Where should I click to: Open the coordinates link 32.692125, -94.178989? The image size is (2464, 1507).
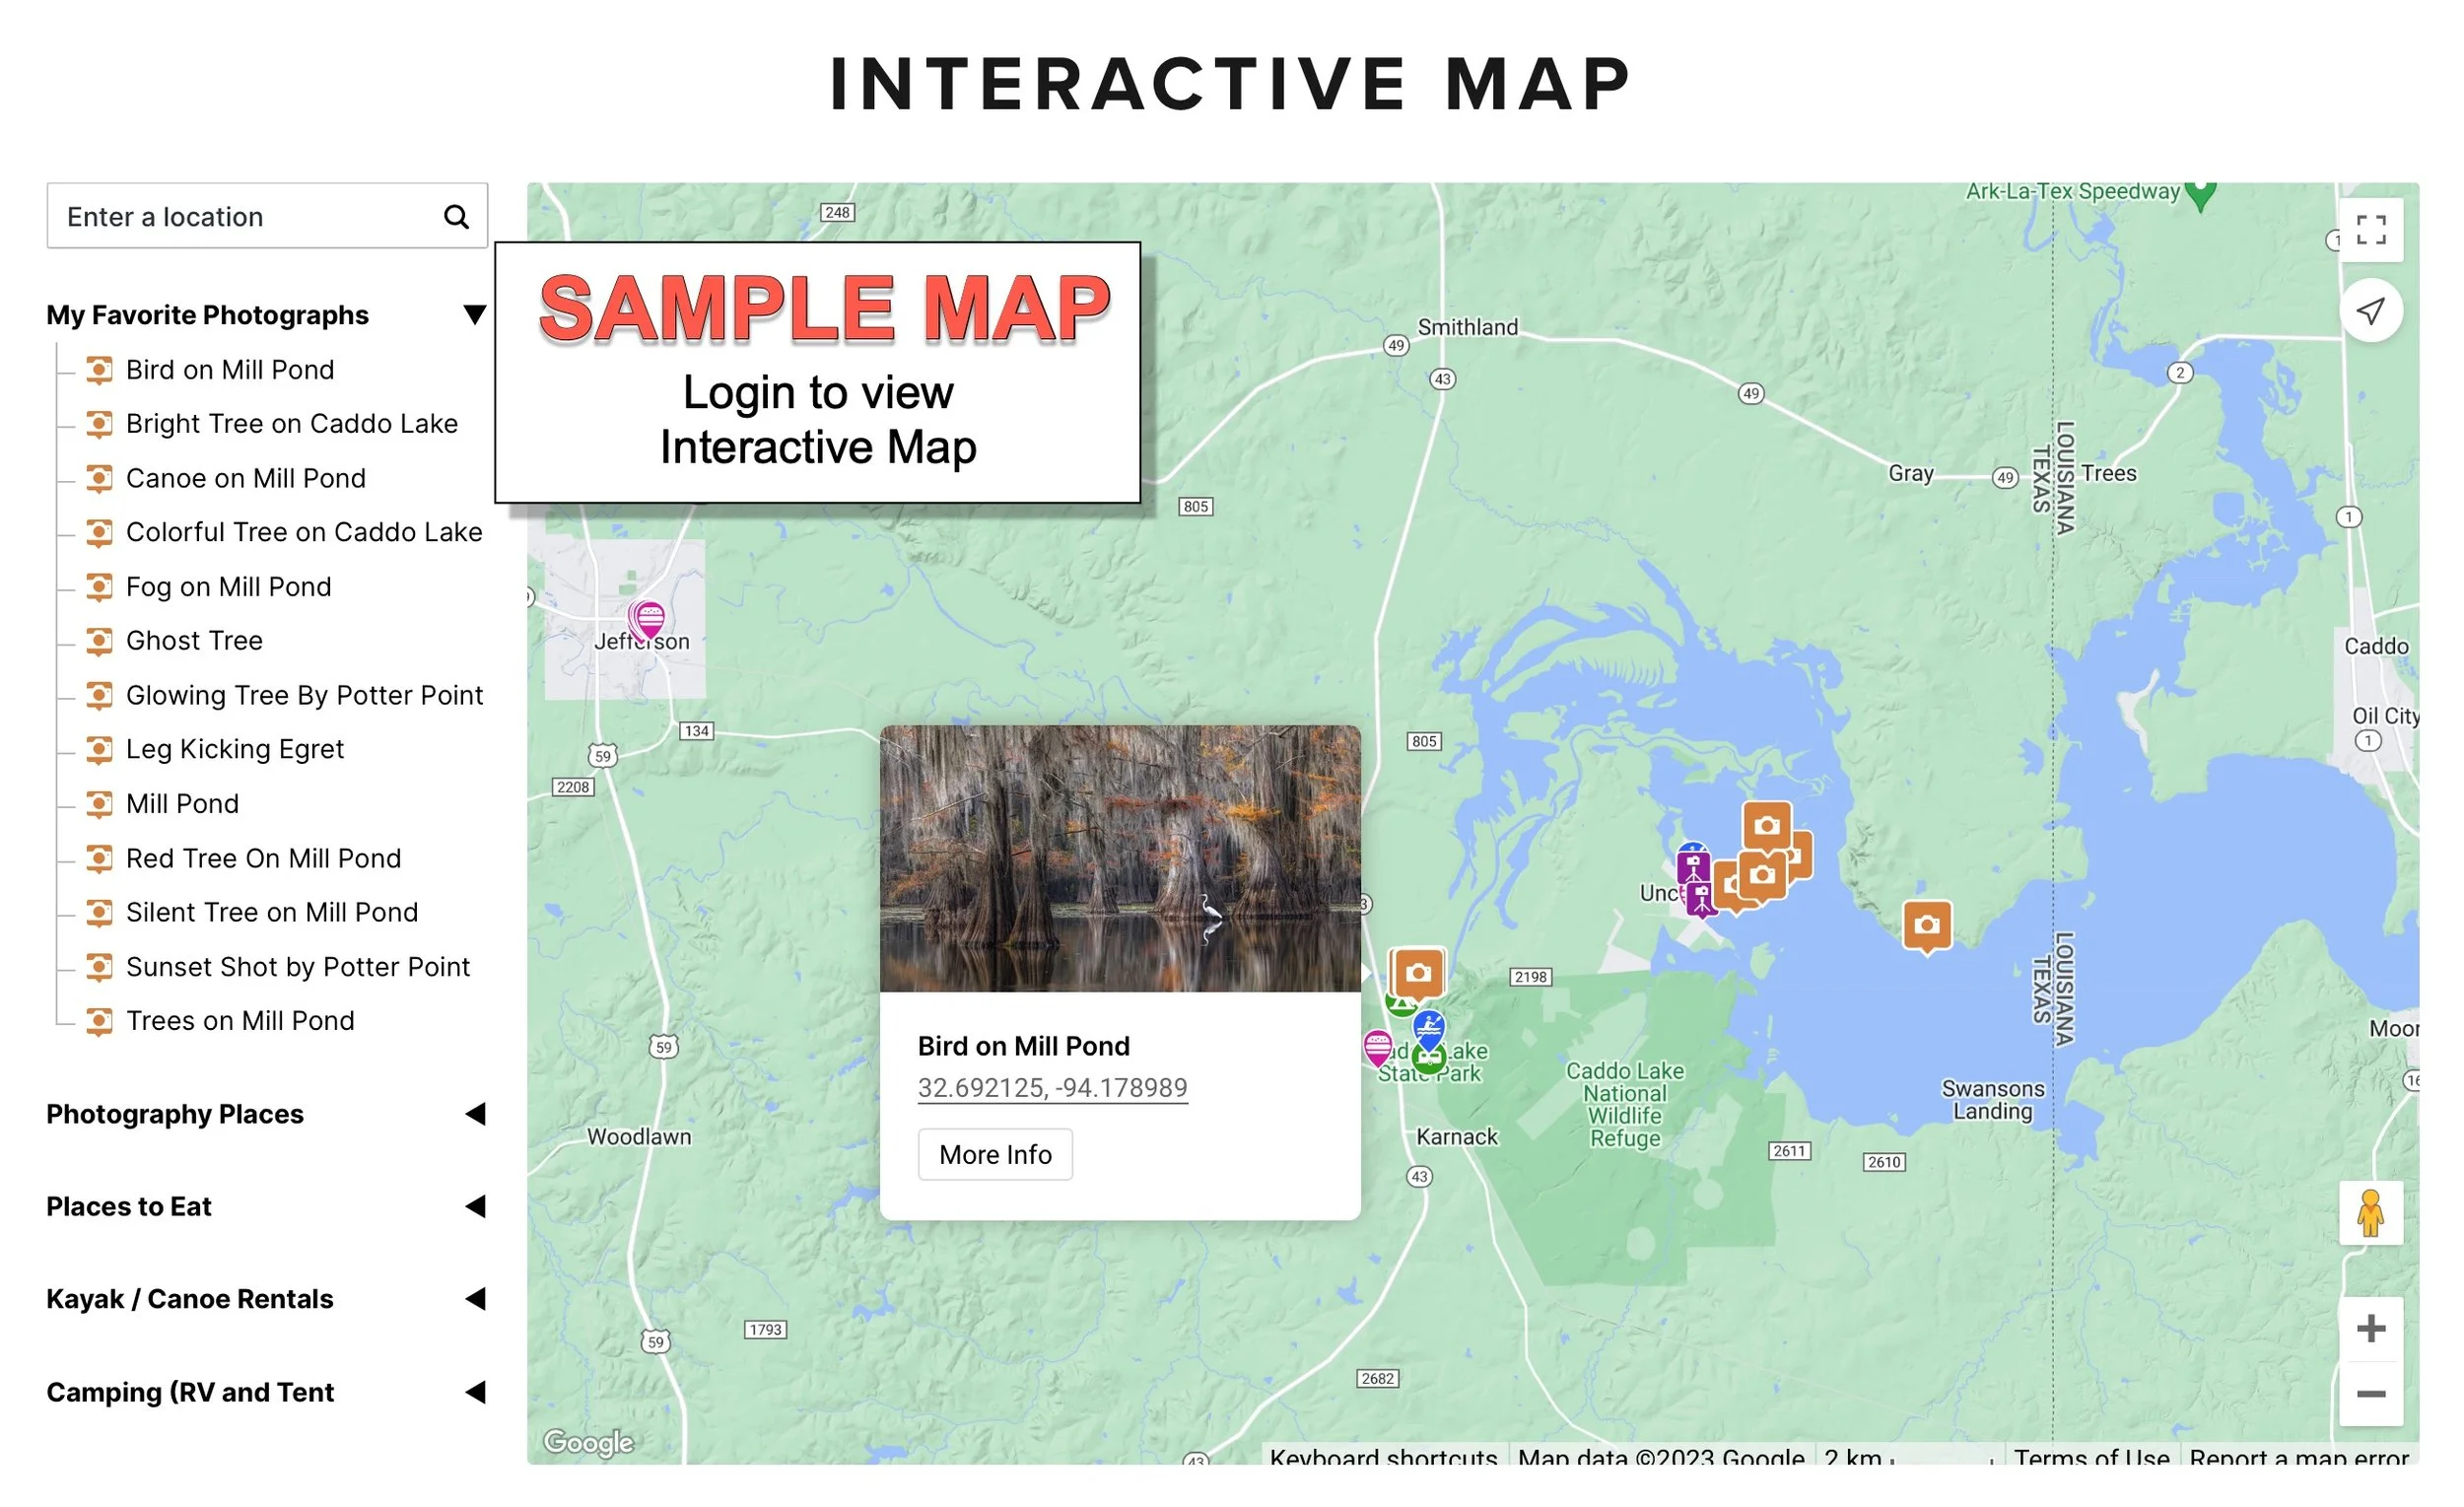(x=1052, y=1088)
